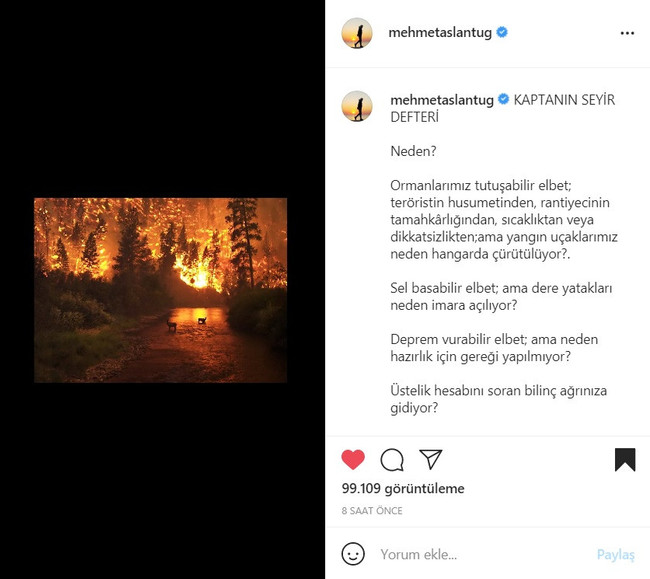Open the emoji picker smiley icon
This screenshot has width=650, height=579.
tap(353, 553)
